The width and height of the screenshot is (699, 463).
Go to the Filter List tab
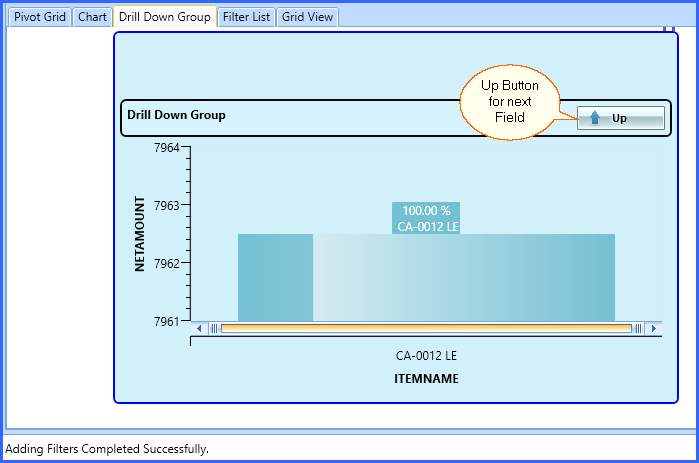(x=247, y=17)
